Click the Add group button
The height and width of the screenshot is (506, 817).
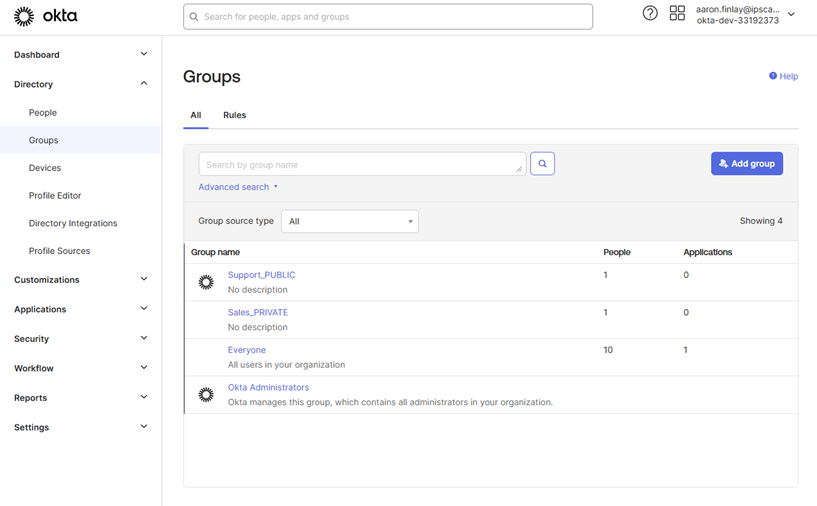tap(746, 164)
